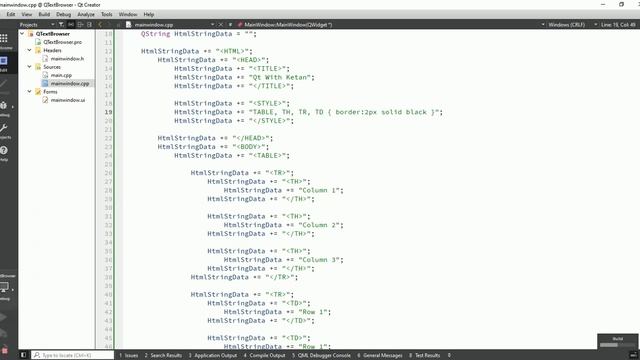Select main.cpp in Sources
Screen dimensions: 640x360
pyautogui.click(x=61, y=75)
